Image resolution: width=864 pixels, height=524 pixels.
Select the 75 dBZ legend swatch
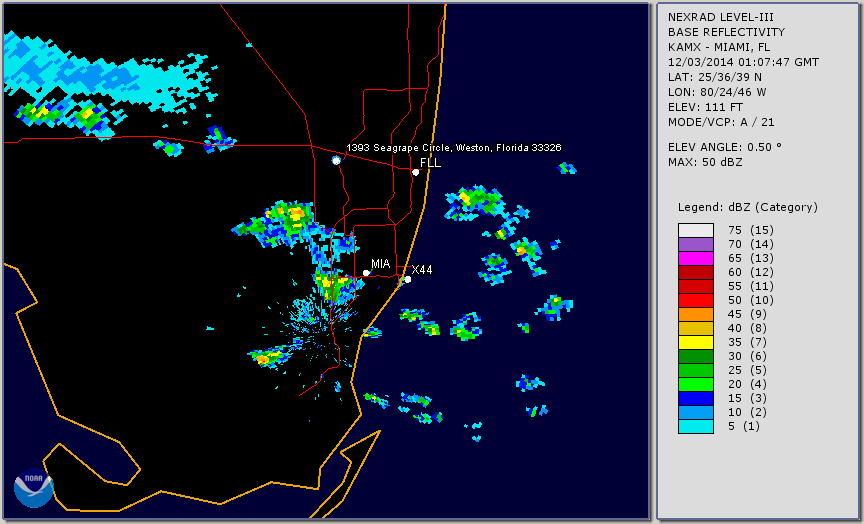pos(696,230)
